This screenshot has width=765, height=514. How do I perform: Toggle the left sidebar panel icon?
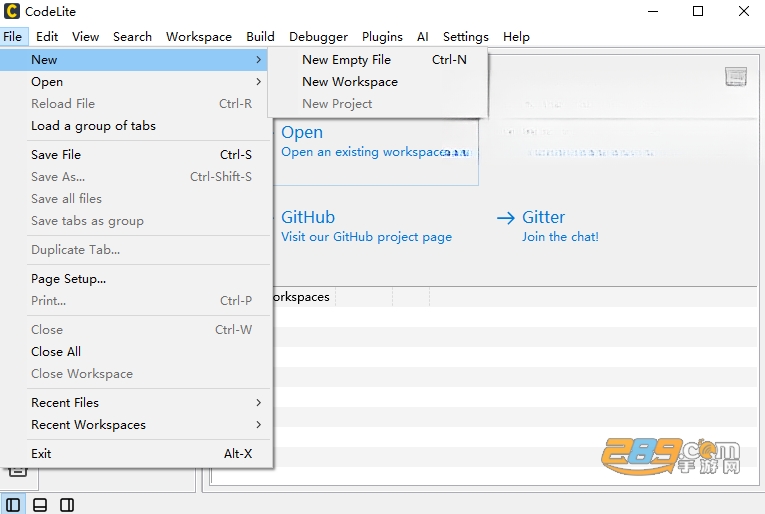[x=13, y=505]
